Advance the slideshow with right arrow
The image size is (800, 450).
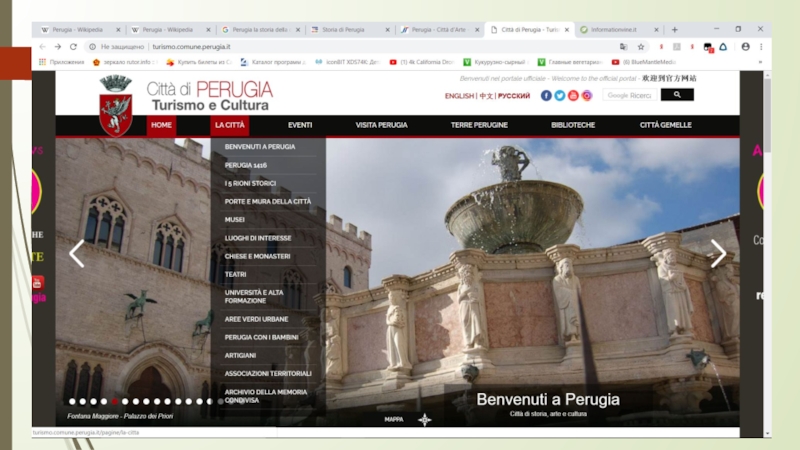point(718,254)
